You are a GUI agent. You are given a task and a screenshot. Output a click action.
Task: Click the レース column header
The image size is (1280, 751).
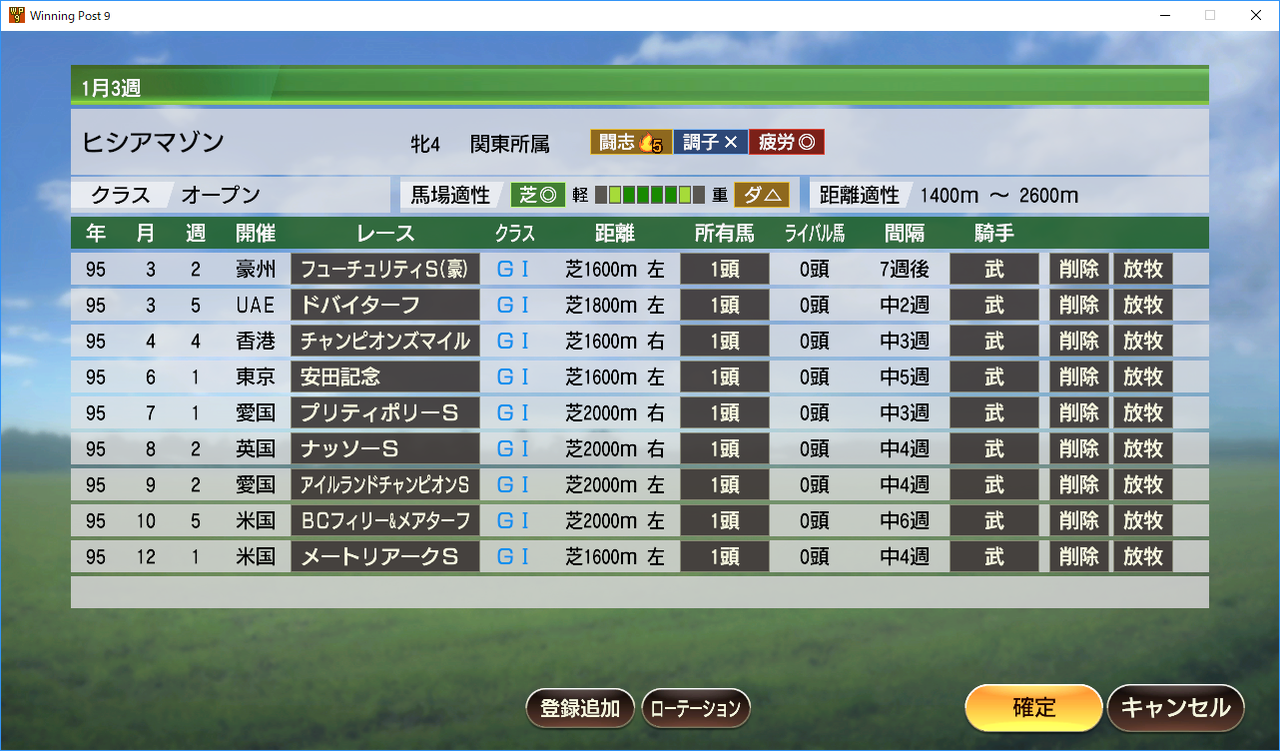point(385,233)
